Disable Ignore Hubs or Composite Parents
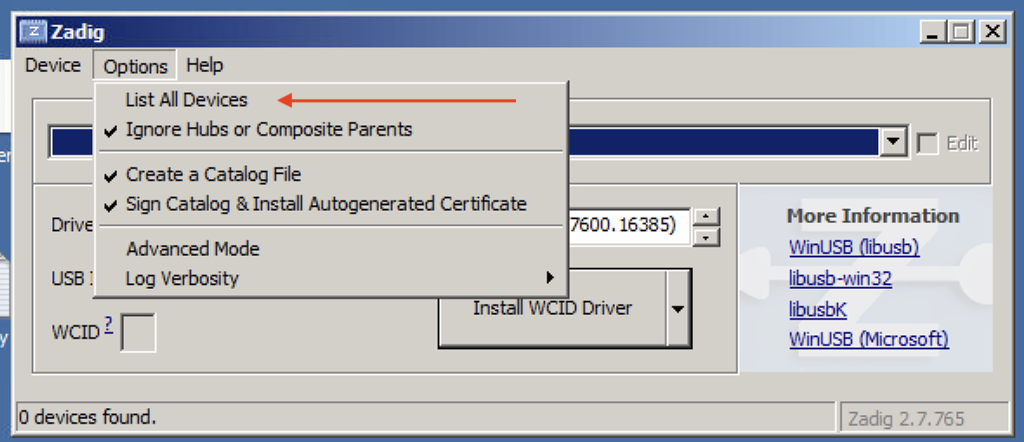Screen dimensions: 1024x442 tap(268, 129)
